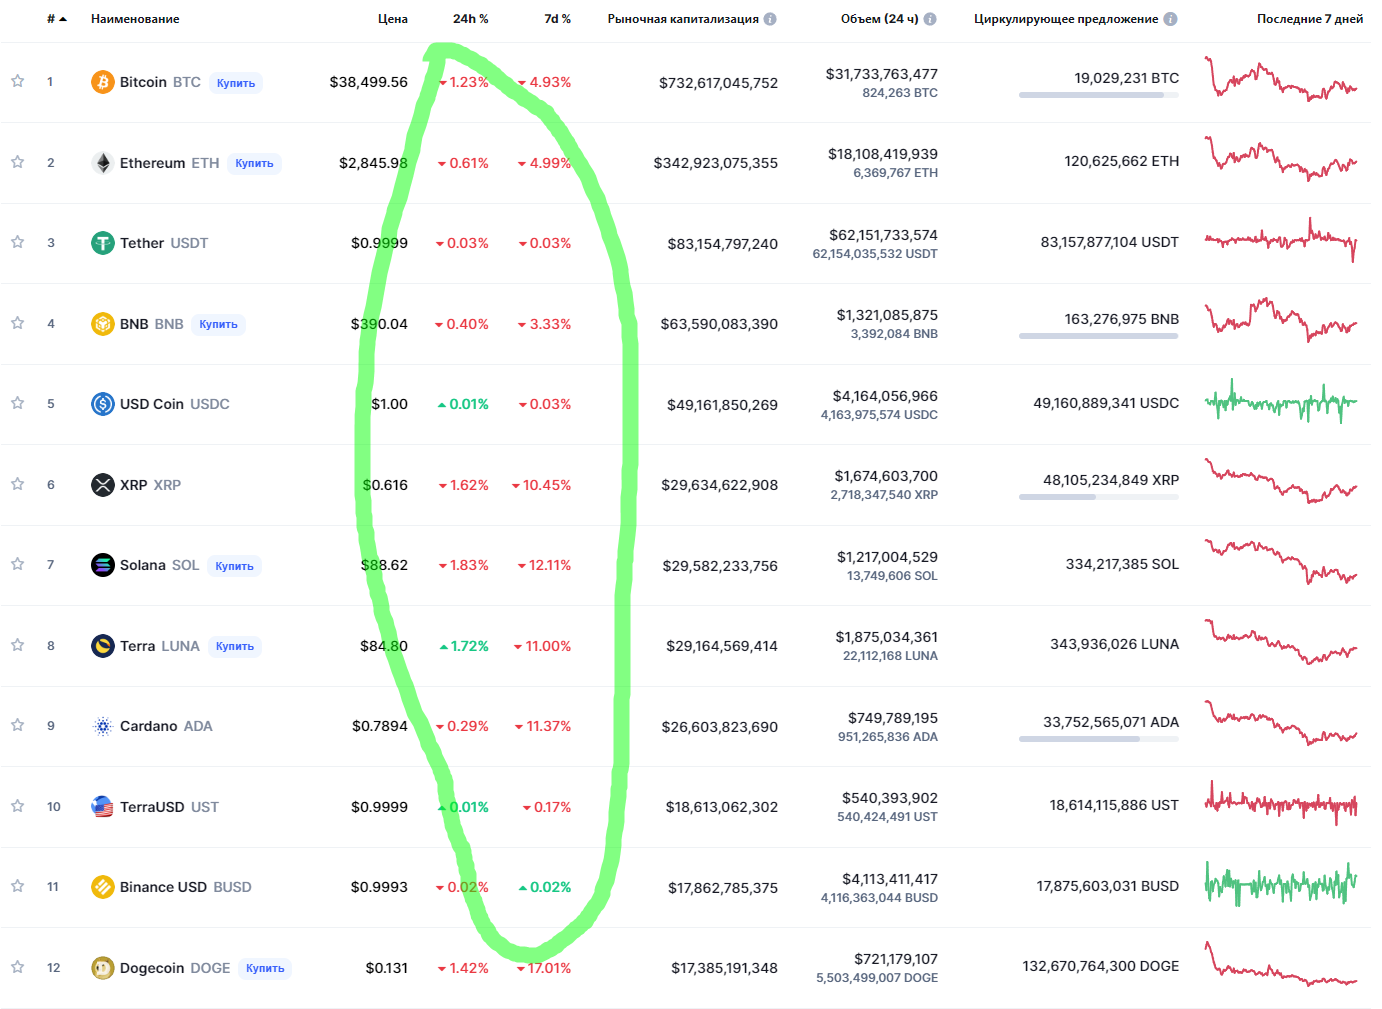The height and width of the screenshot is (1009, 1382).
Task: Click Dogecoin supply 132,670,764,300 DOGE
Action: (1100, 966)
